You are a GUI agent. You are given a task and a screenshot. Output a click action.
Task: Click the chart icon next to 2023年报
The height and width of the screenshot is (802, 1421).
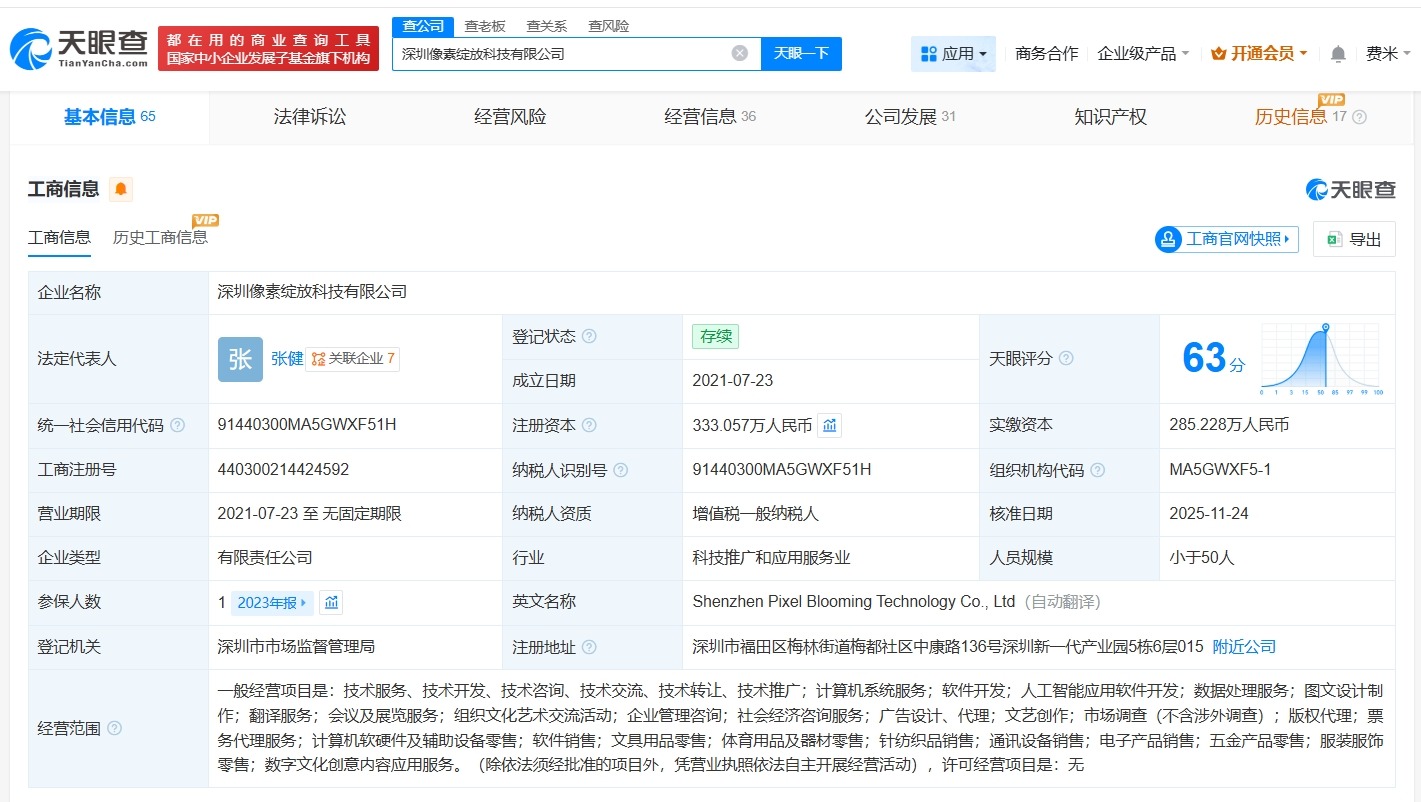pyautogui.click(x=330, y=602)
